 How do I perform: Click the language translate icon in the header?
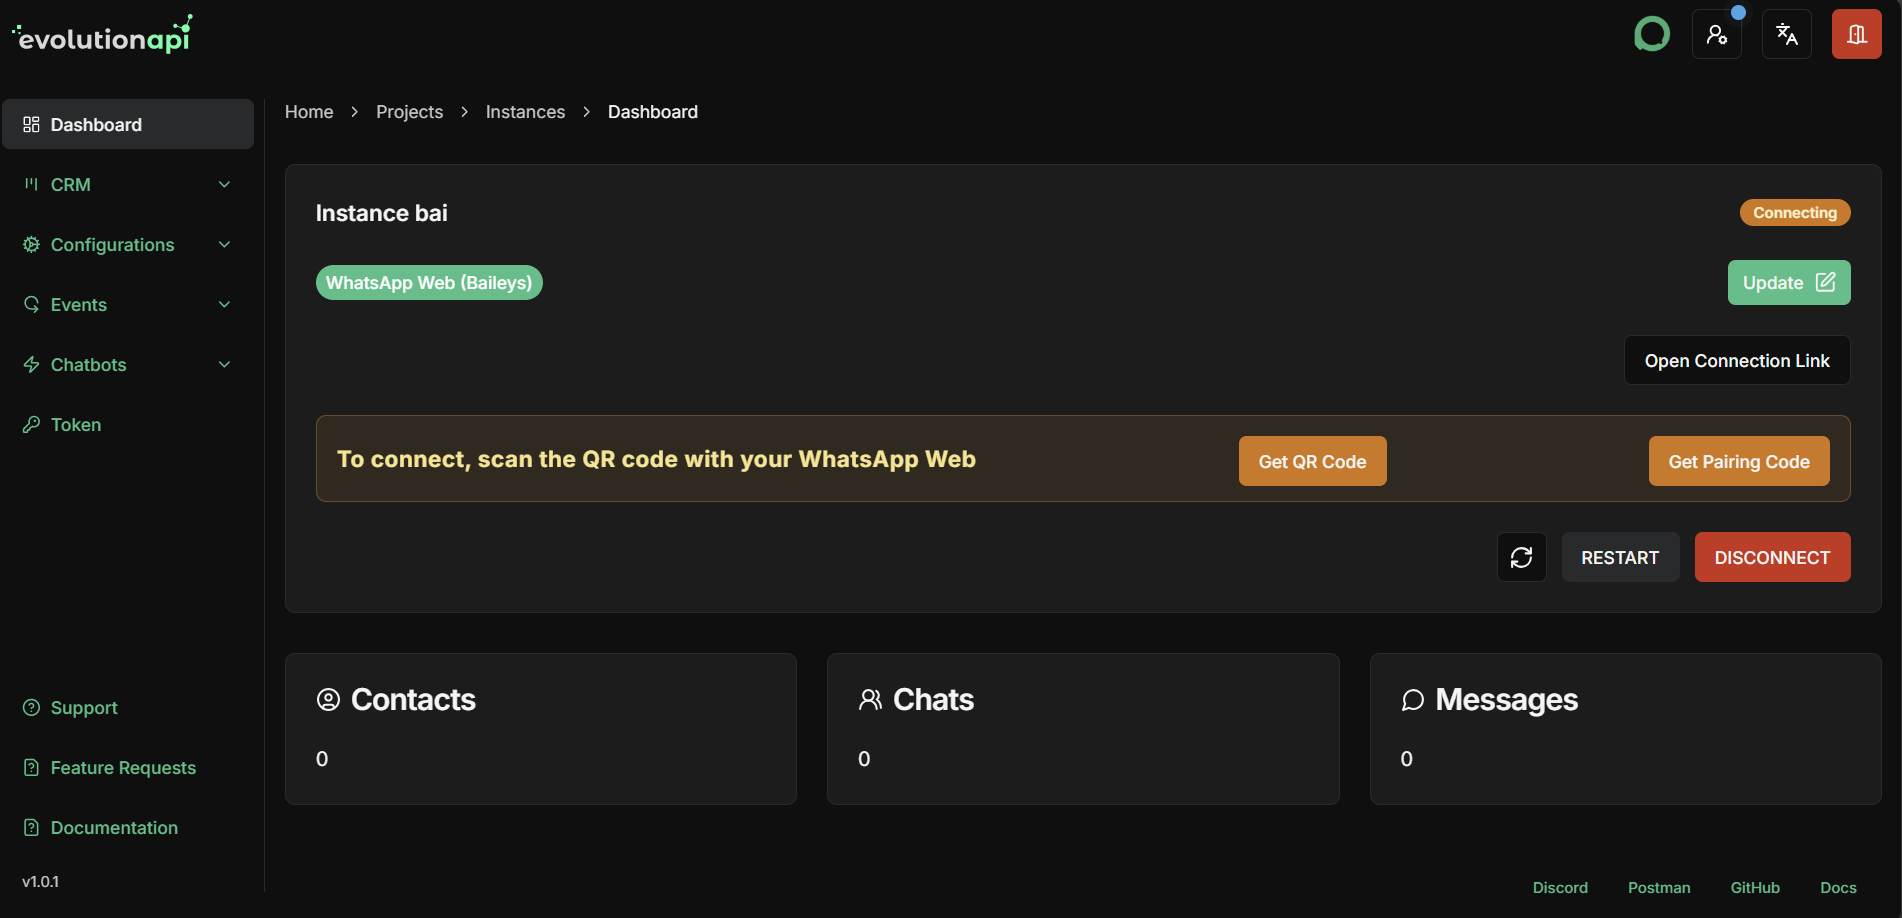click(1786, 33)
